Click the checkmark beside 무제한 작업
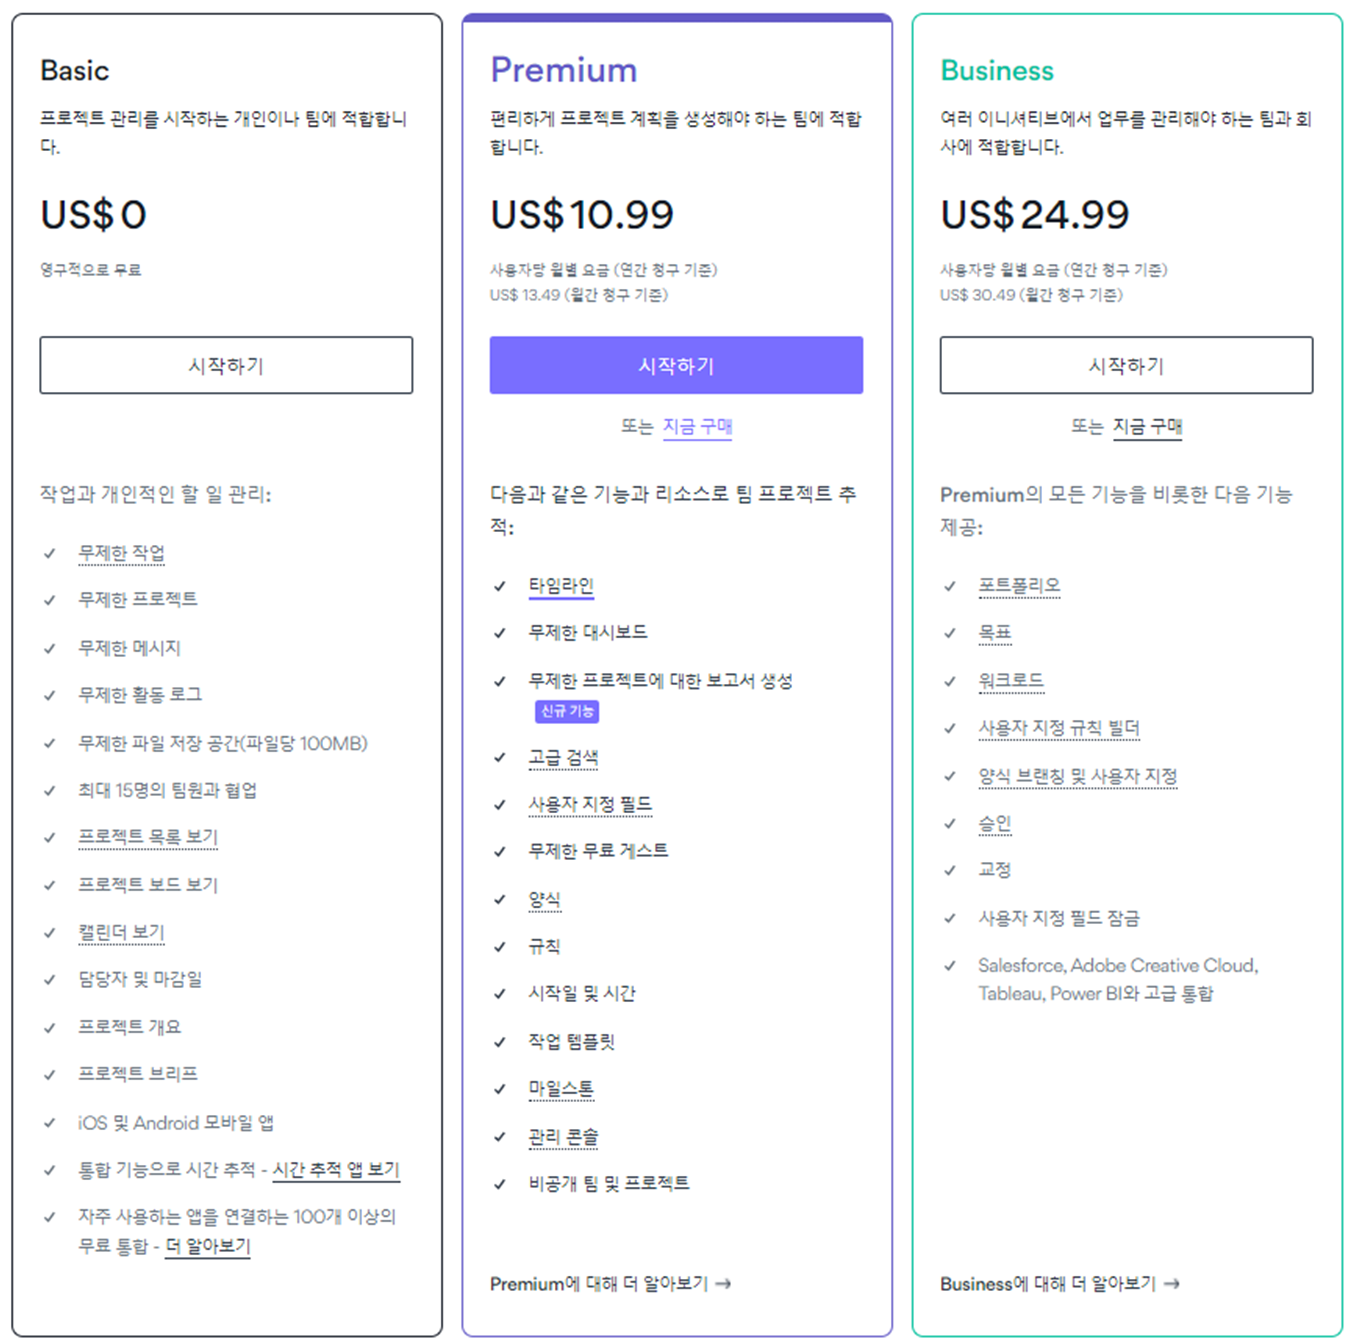Viewport: 1363px width, 1343px height. click(50, 553)
